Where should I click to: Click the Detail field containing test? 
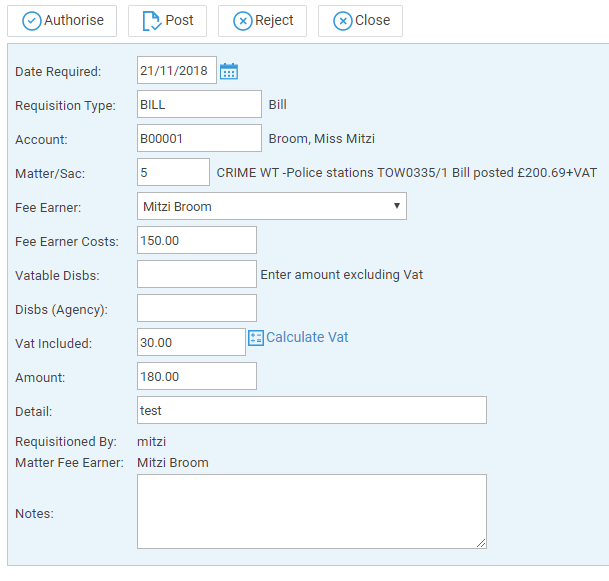(312, 410)
